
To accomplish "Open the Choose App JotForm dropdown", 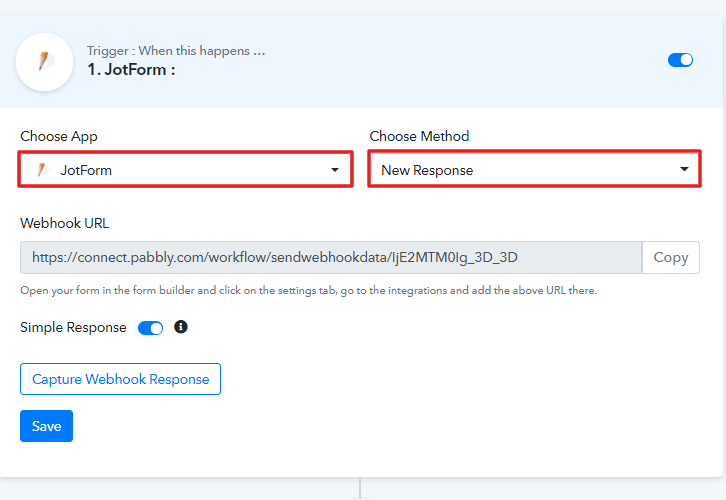I will pos(186,169).
